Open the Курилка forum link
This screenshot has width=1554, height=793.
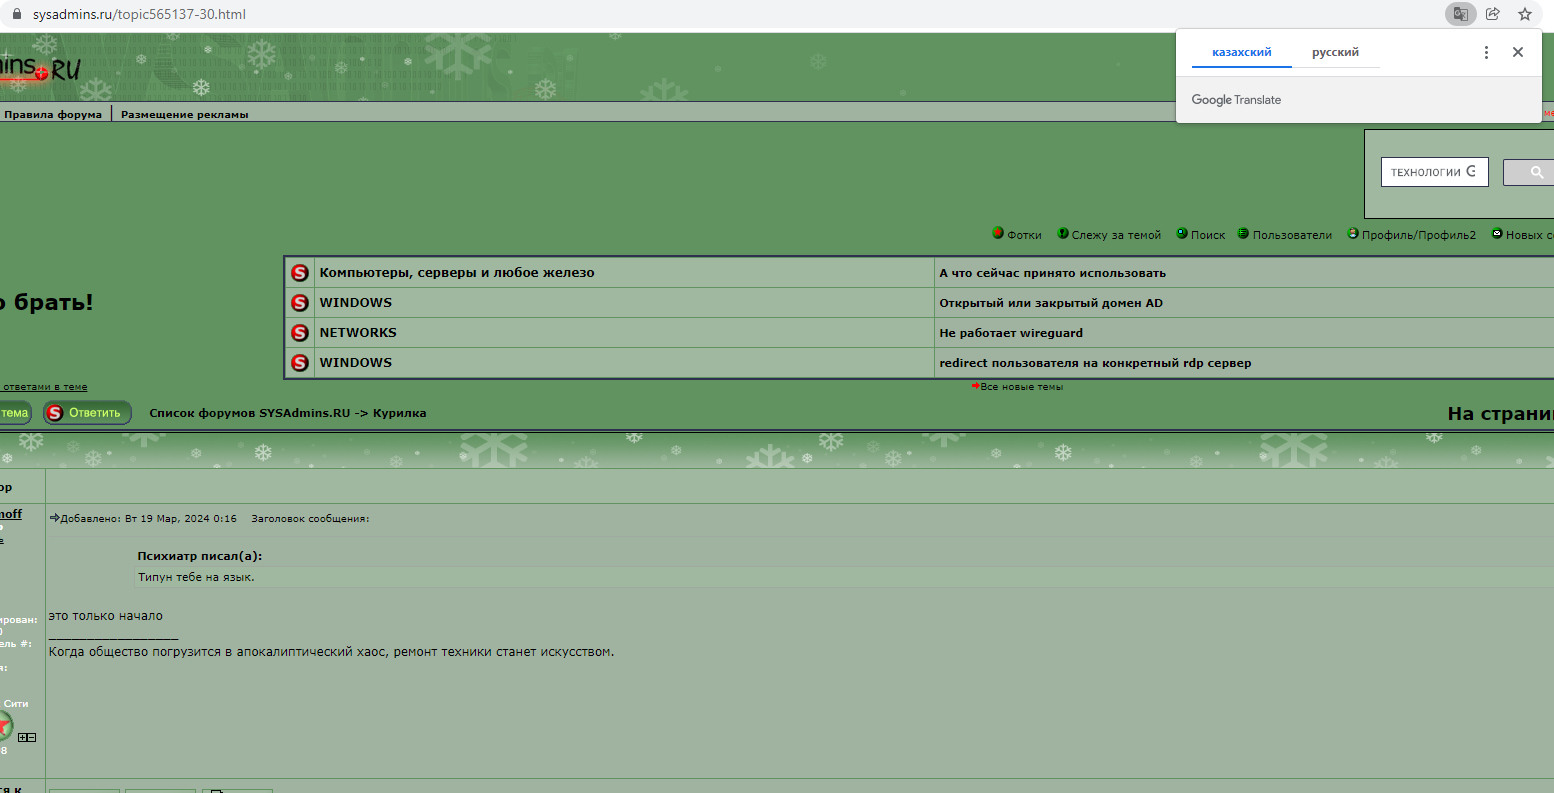[x=400, y=413]
